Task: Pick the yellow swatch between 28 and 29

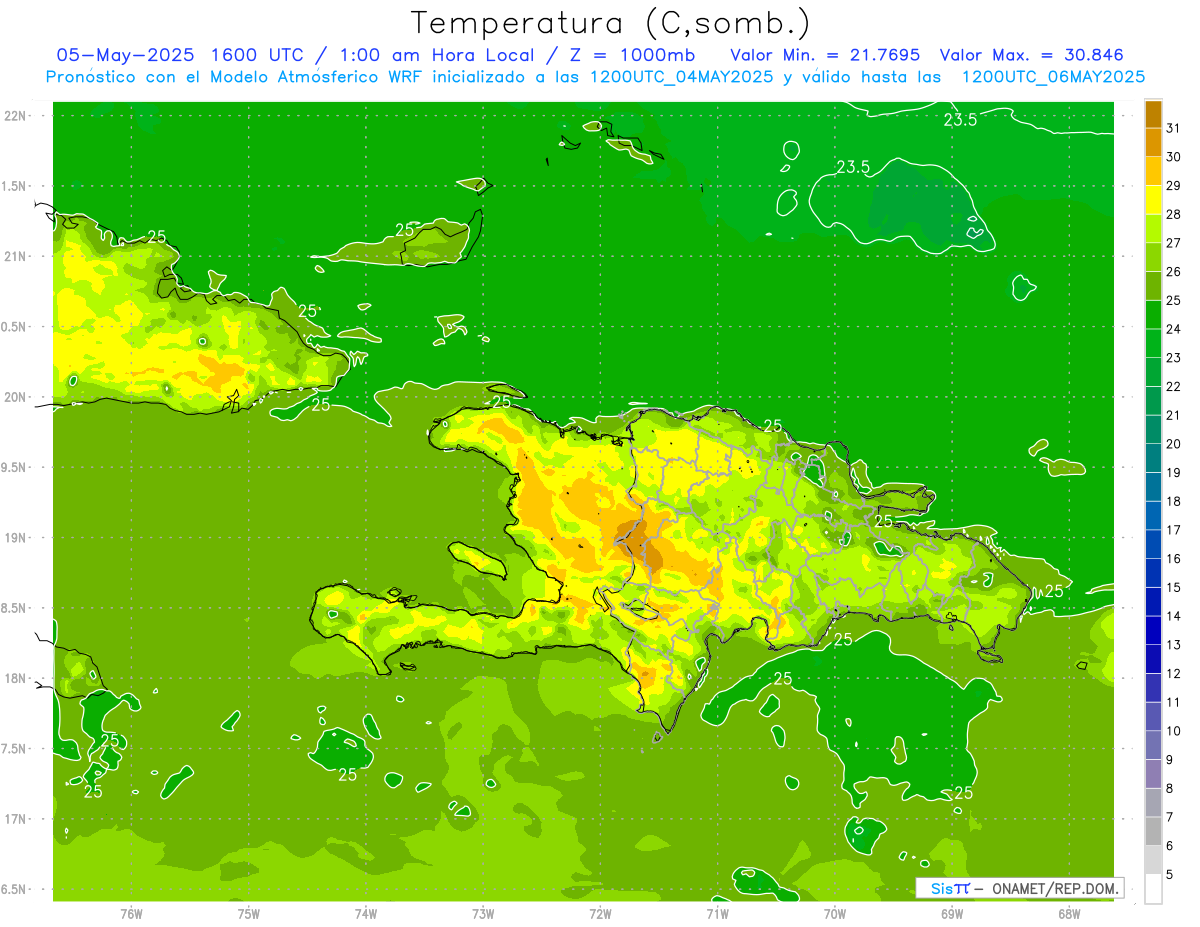Action: coord(1153,200)
